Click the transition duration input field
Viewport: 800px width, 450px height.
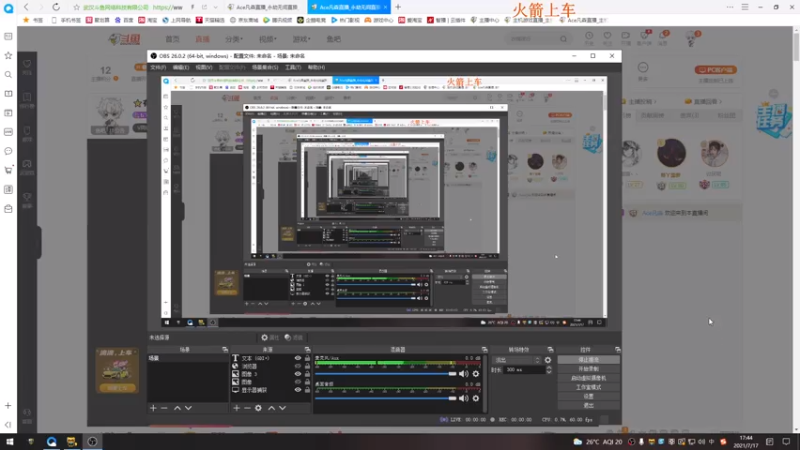pos(523,370)
